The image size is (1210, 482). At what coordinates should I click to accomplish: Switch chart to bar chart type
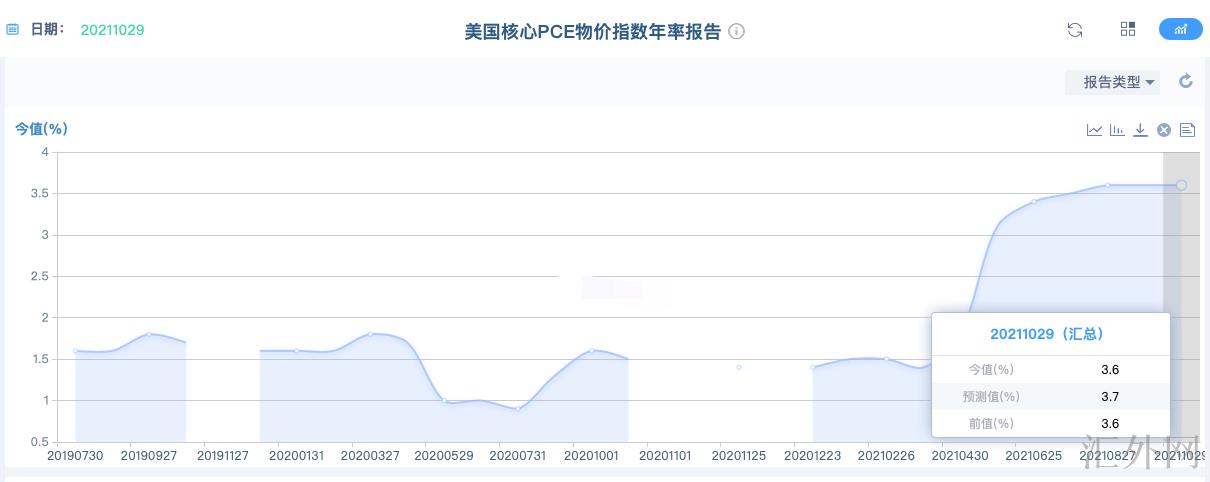coord(1117,130)
